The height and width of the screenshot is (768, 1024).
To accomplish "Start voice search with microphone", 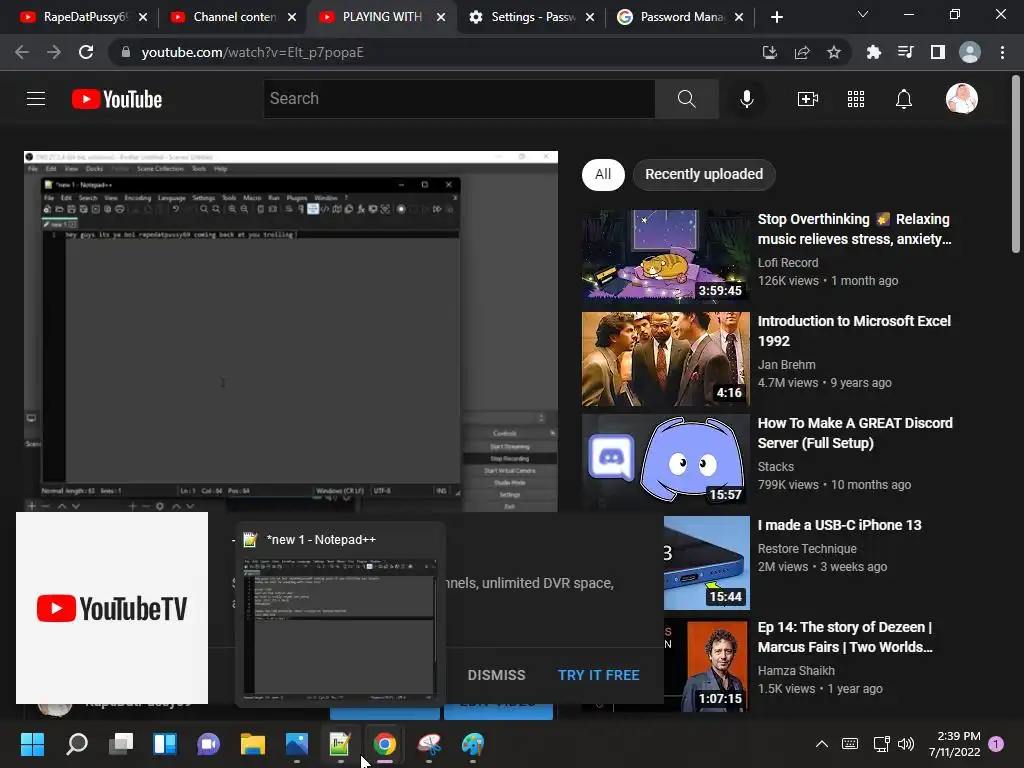I will (x=747, y=99).
